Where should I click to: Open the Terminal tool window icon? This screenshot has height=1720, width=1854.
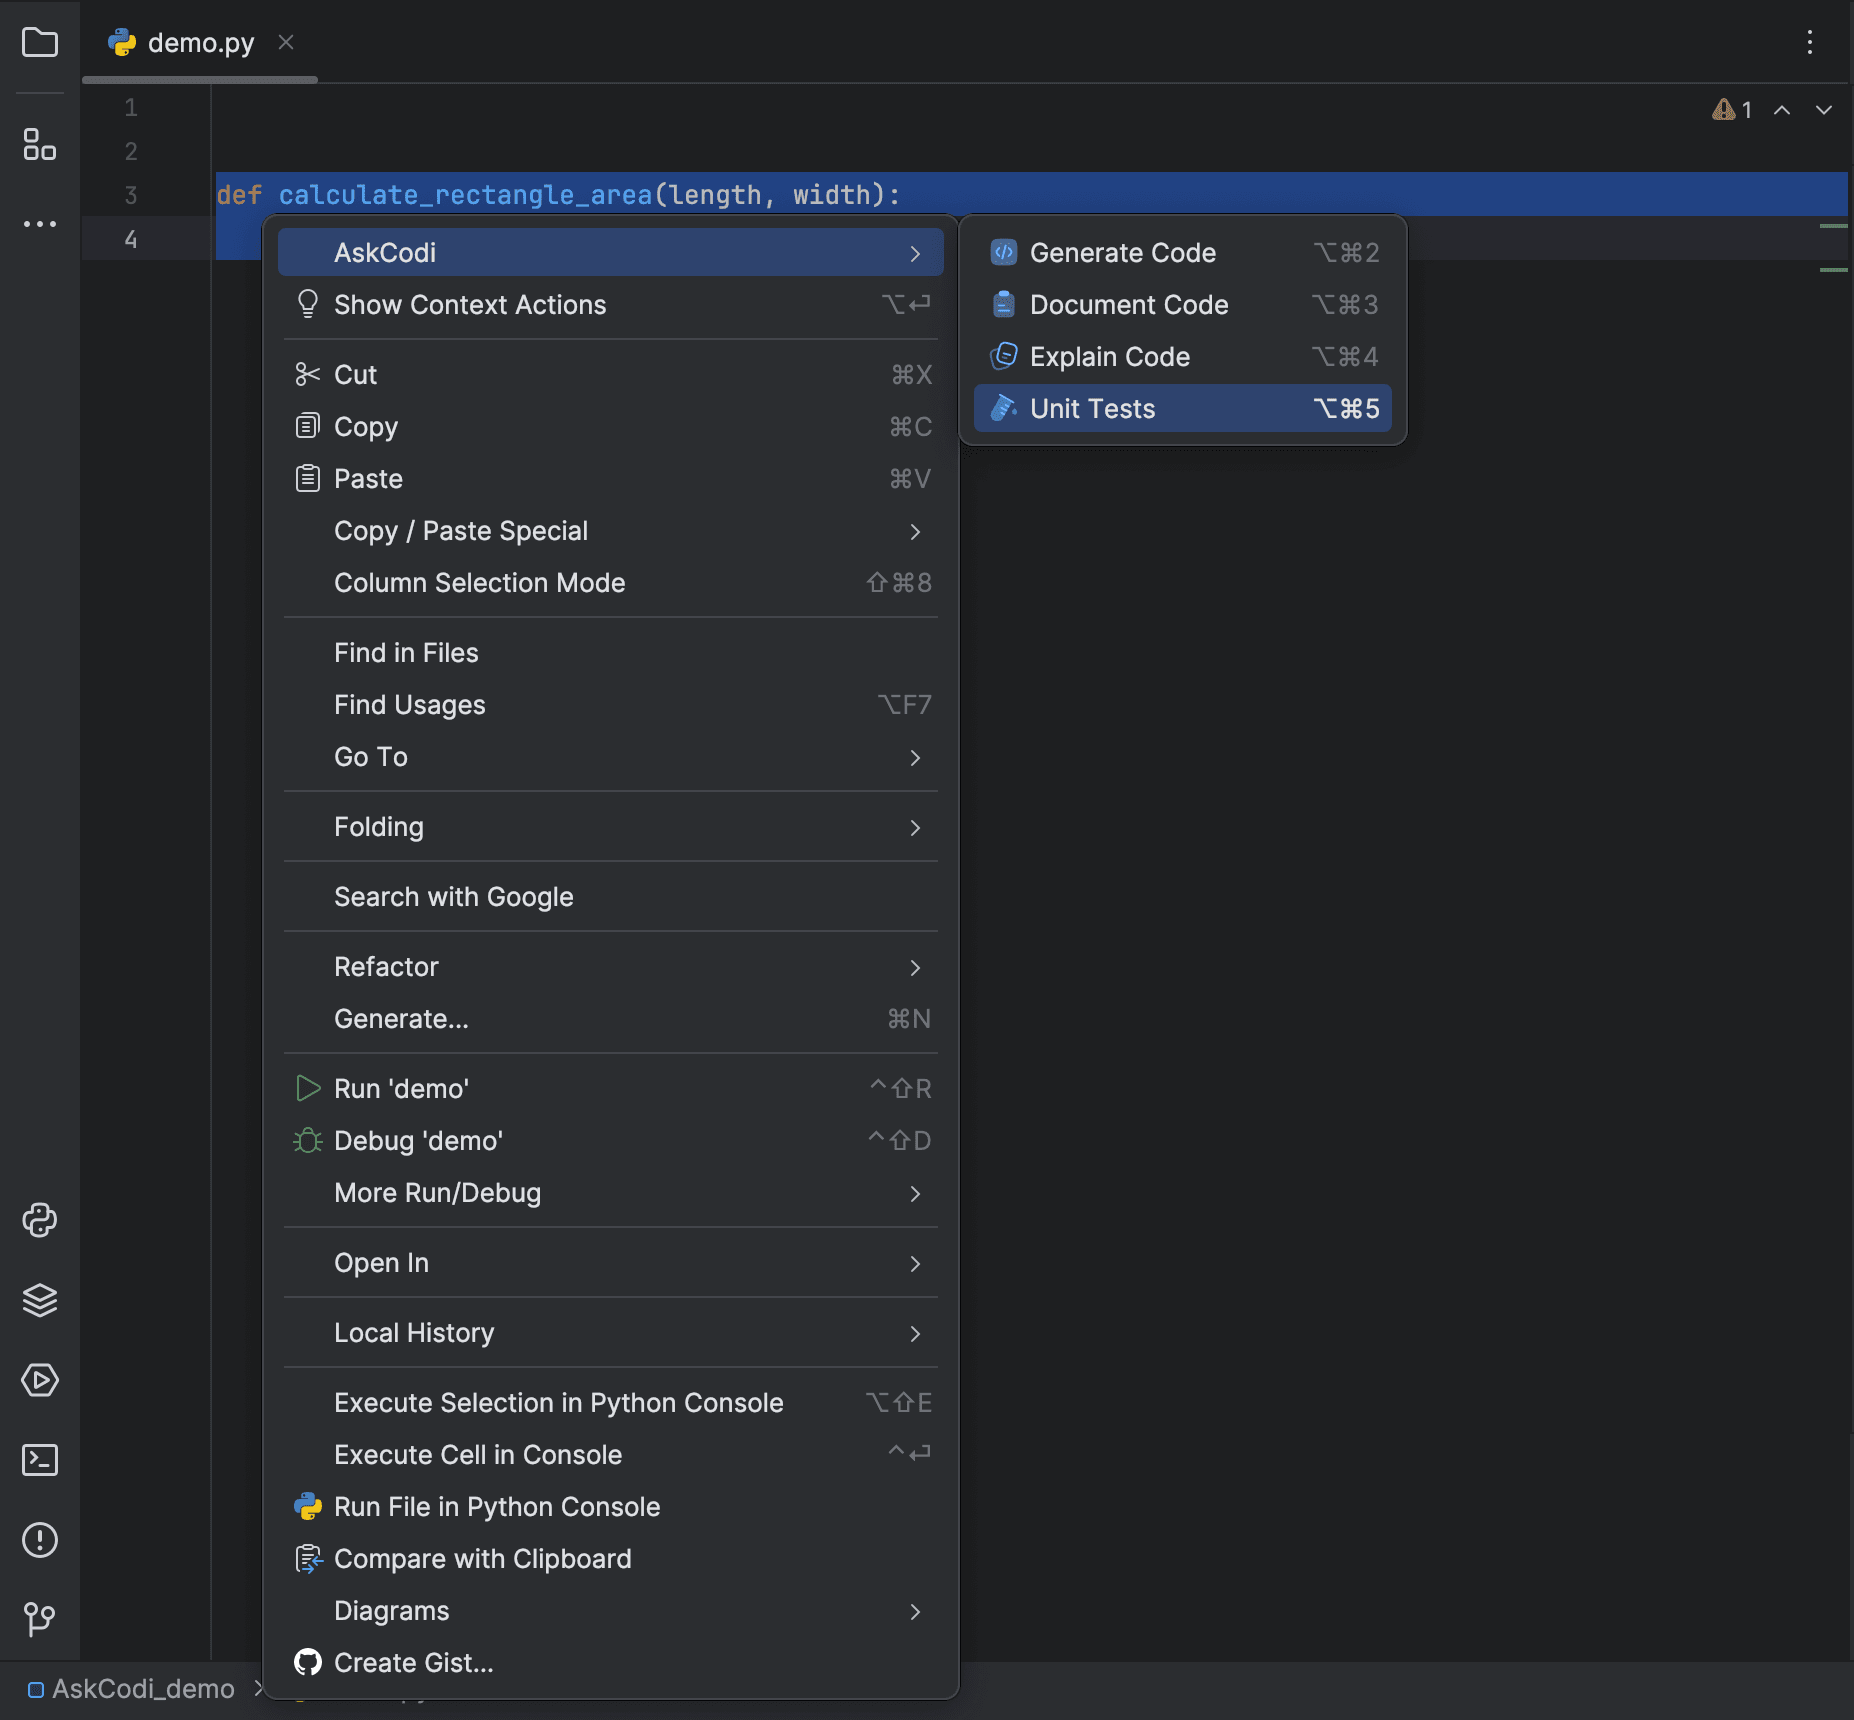40,1460
